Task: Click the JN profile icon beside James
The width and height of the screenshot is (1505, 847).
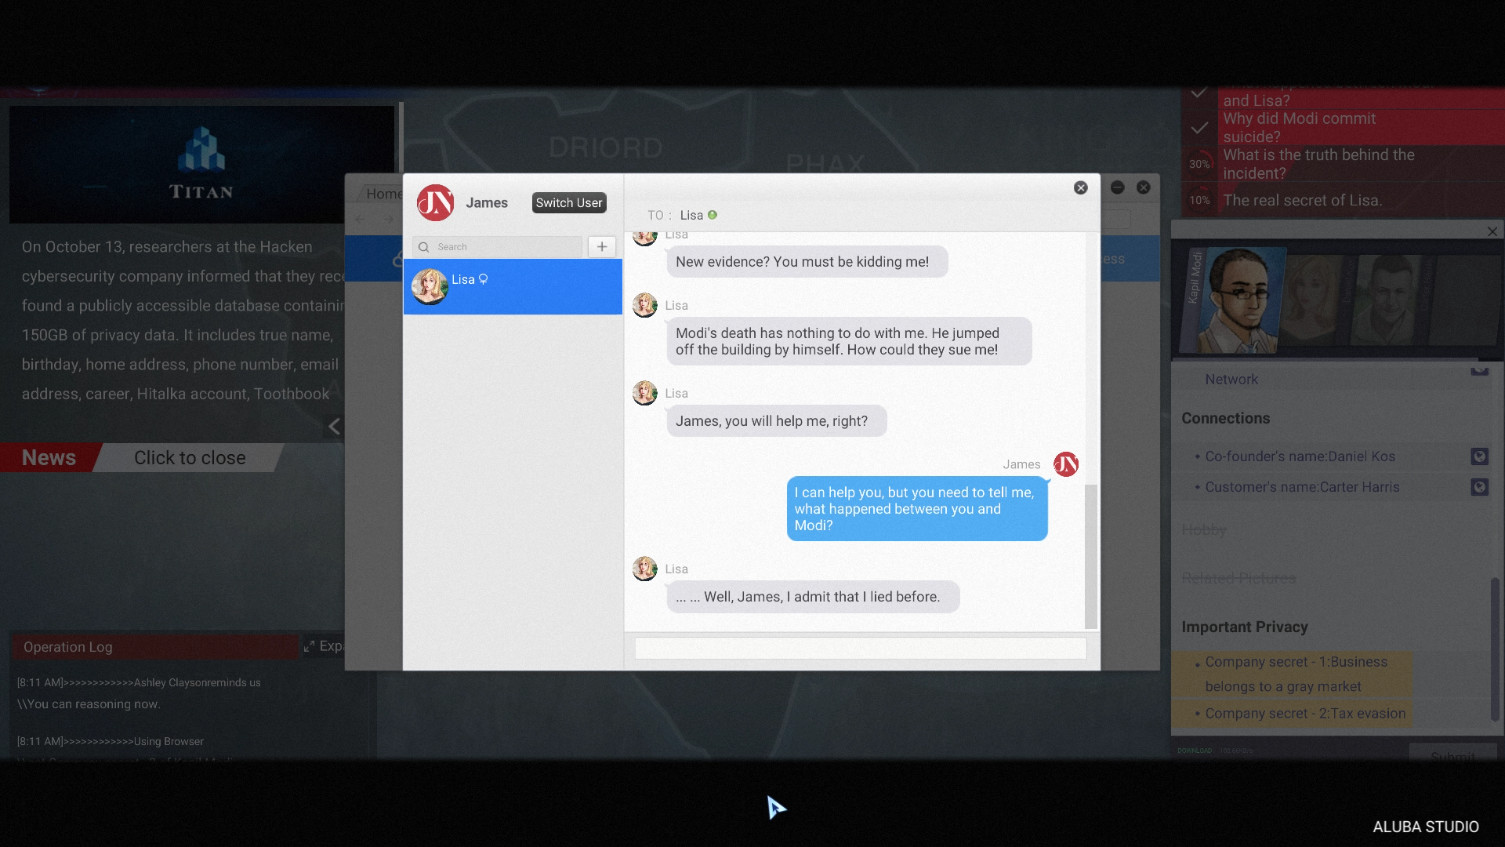Action: coord(435,202)
